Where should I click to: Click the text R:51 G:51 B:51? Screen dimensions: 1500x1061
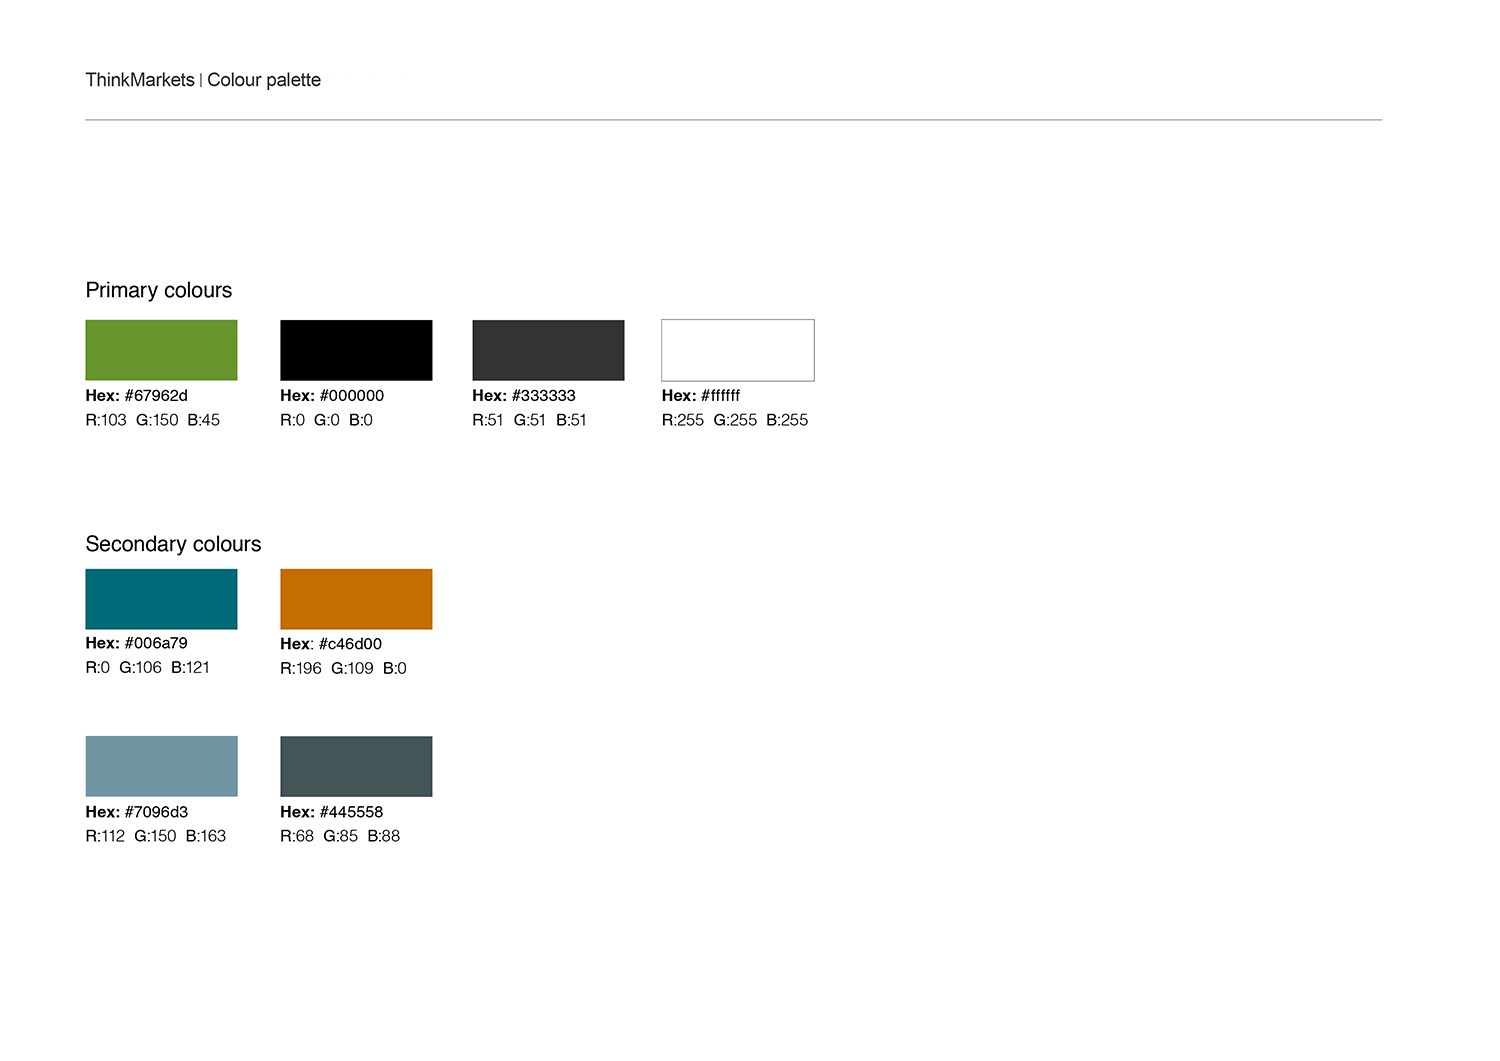click(x=529, y=420)
